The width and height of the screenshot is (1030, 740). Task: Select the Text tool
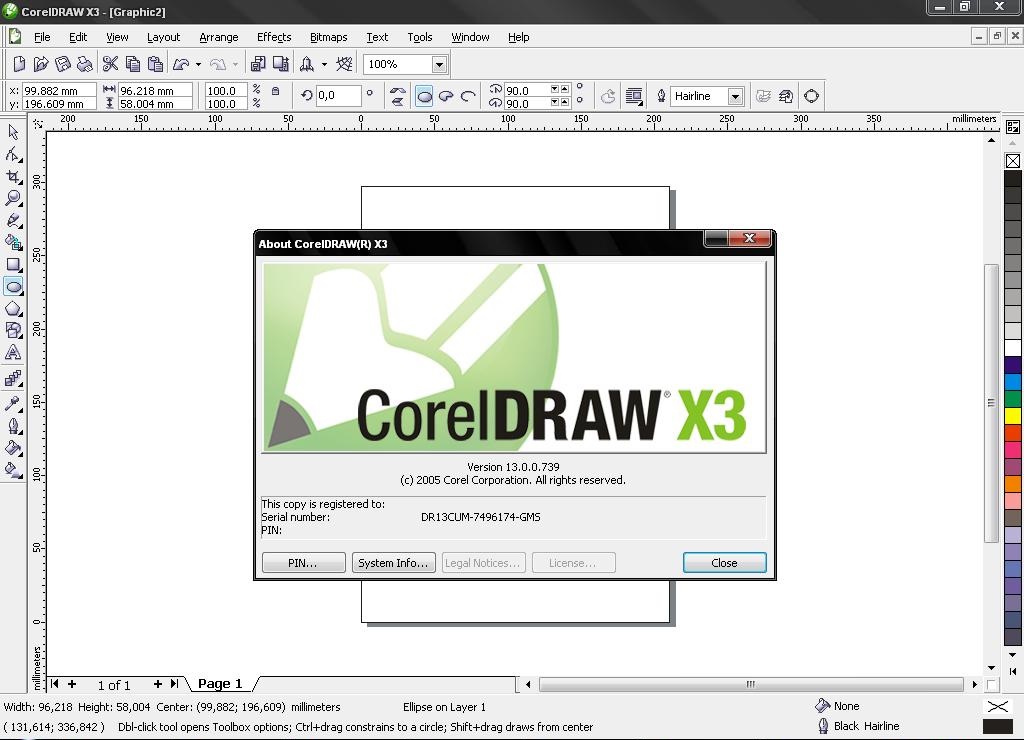point(13,353)
